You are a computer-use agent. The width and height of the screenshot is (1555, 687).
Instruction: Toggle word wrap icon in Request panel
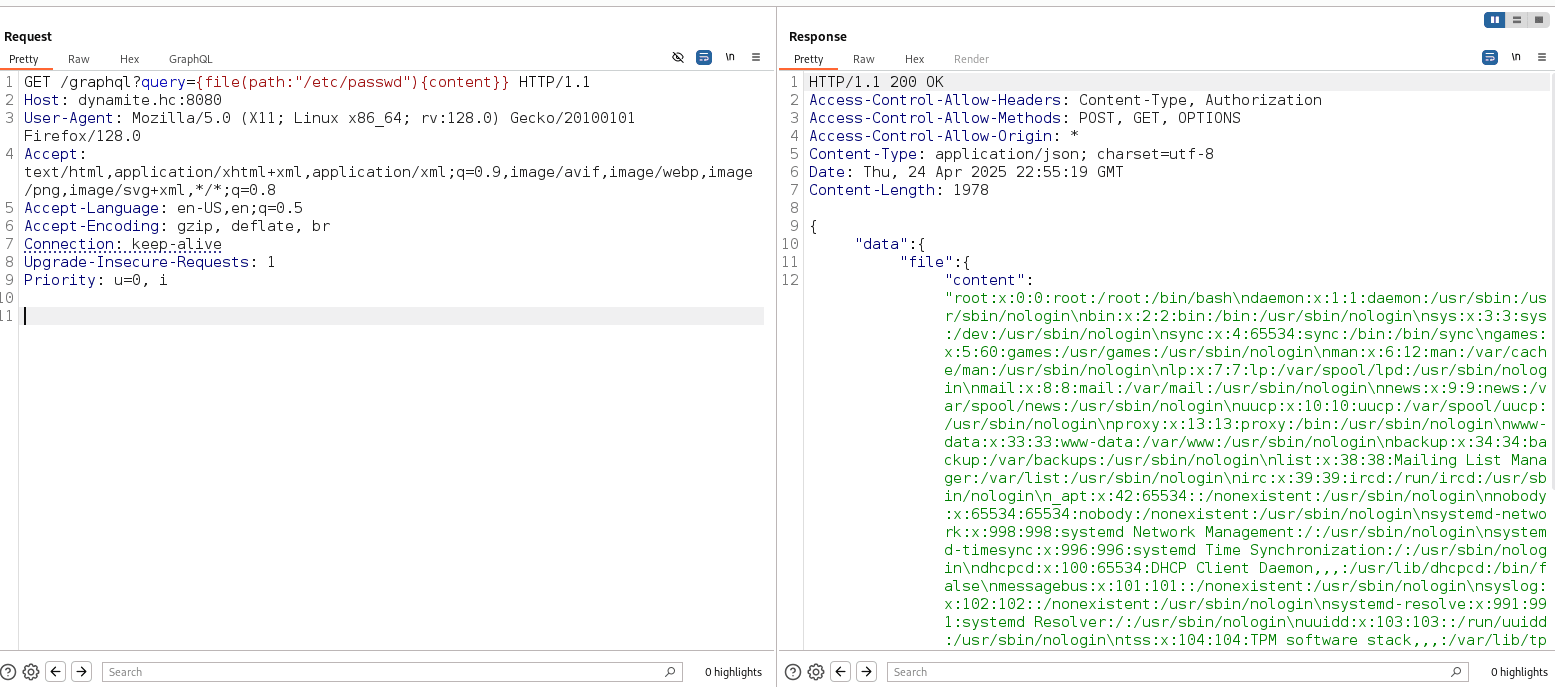coord(704,58)
